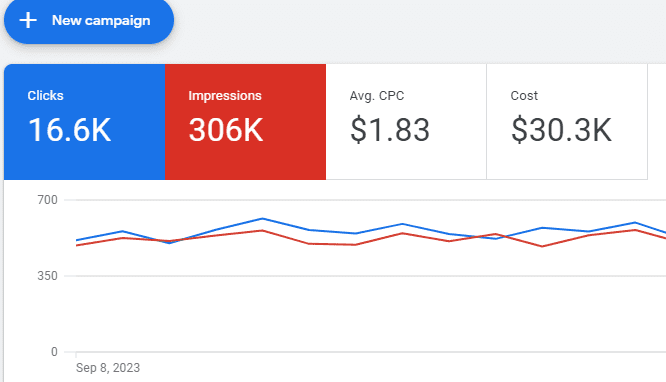The height and width of the screenshot is (382, 666).
Task: Click the Impressions label text
Action: pyautogui.click(x=225, y=96)
